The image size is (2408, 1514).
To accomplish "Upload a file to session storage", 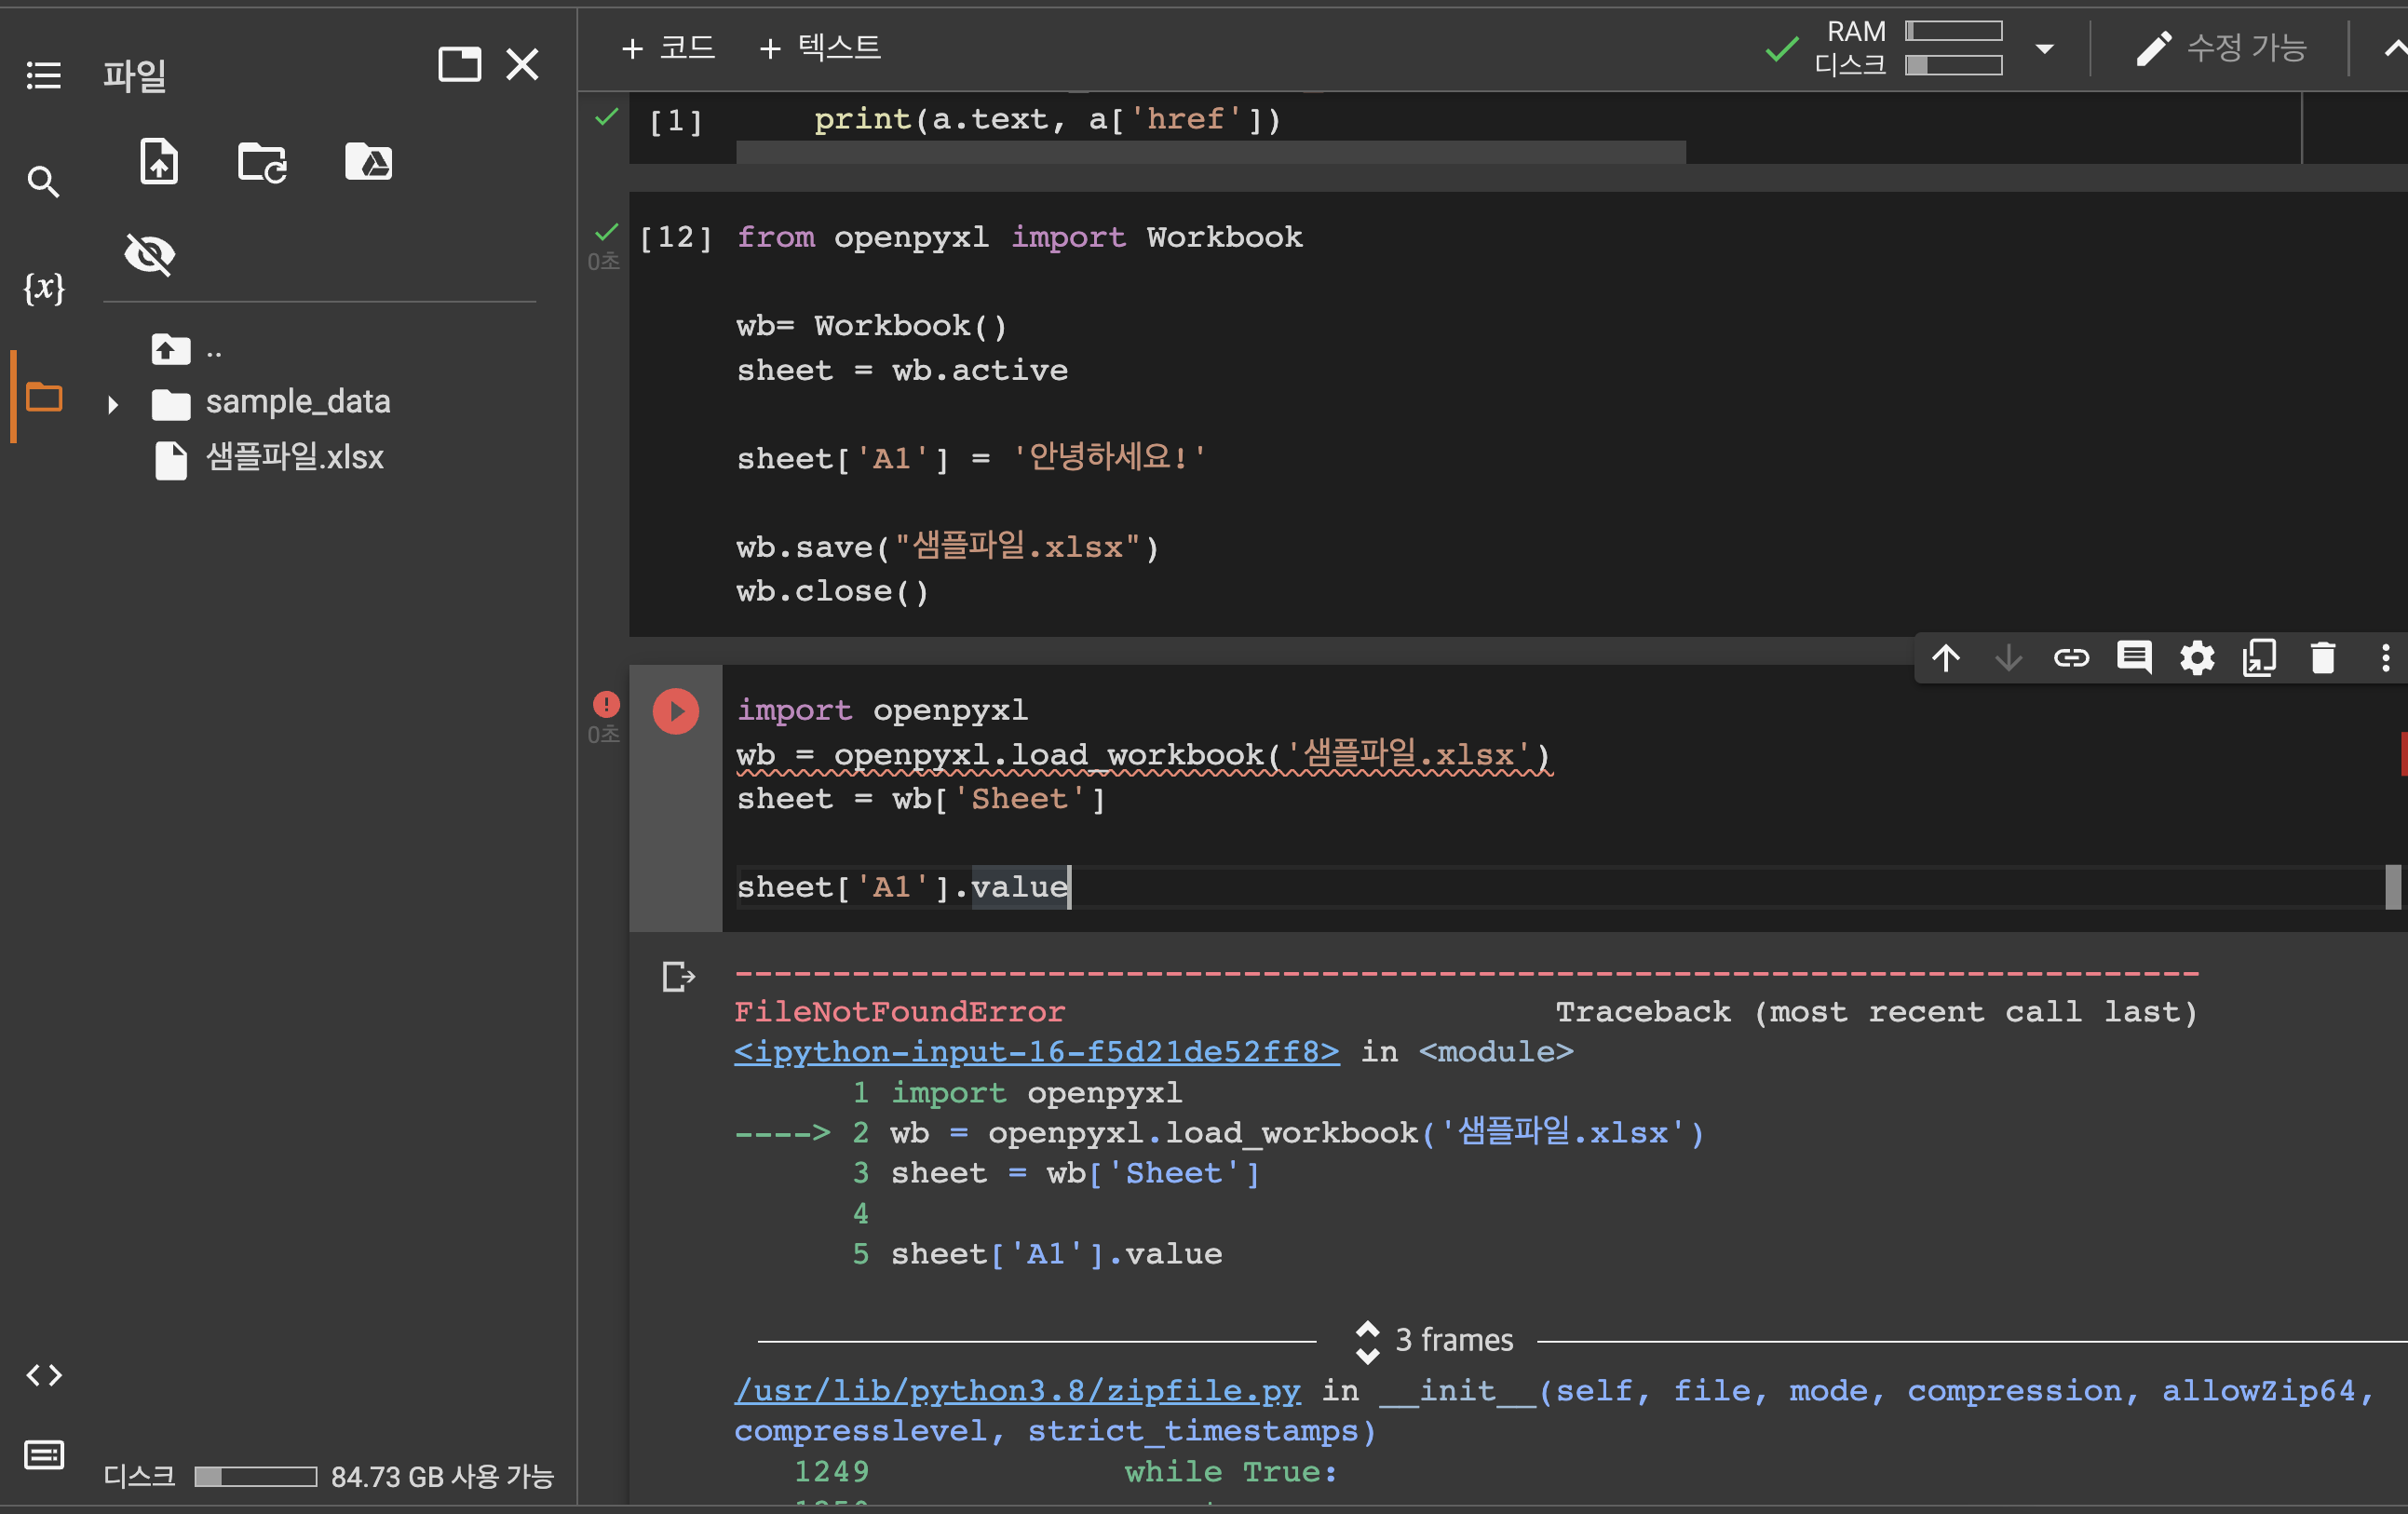I will pos(159,162).
